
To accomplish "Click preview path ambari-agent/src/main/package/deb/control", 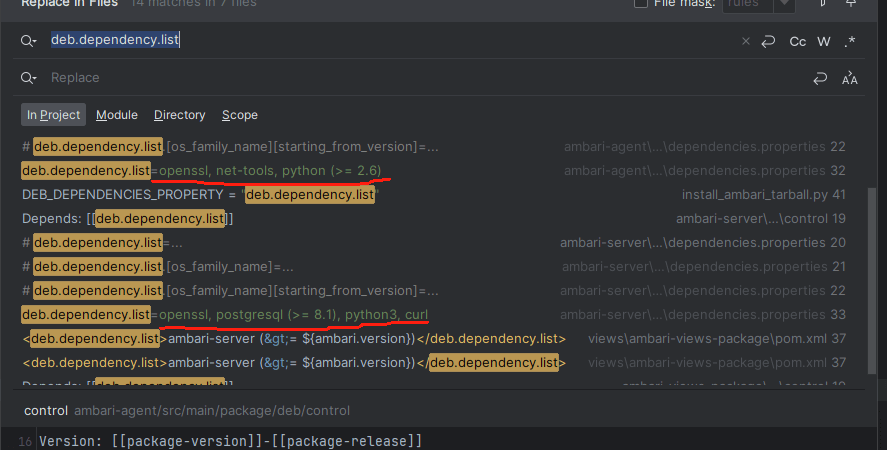I will [212, 410].
